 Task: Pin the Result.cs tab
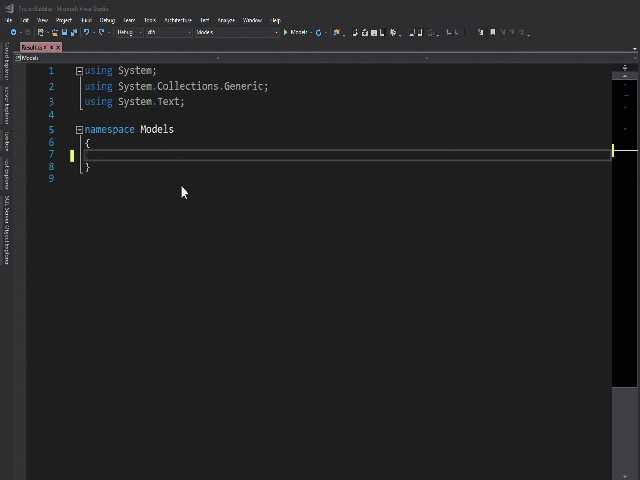[52, 48]
